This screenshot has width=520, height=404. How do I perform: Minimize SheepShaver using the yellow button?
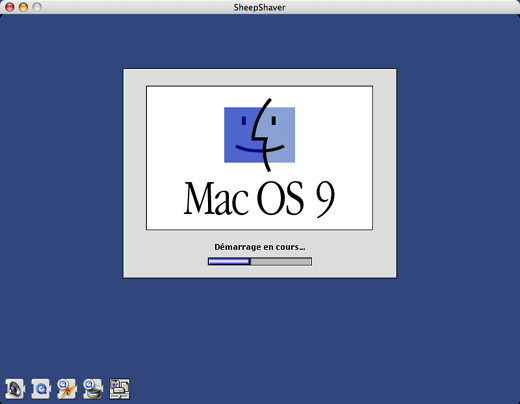click(x=23, y=7)
